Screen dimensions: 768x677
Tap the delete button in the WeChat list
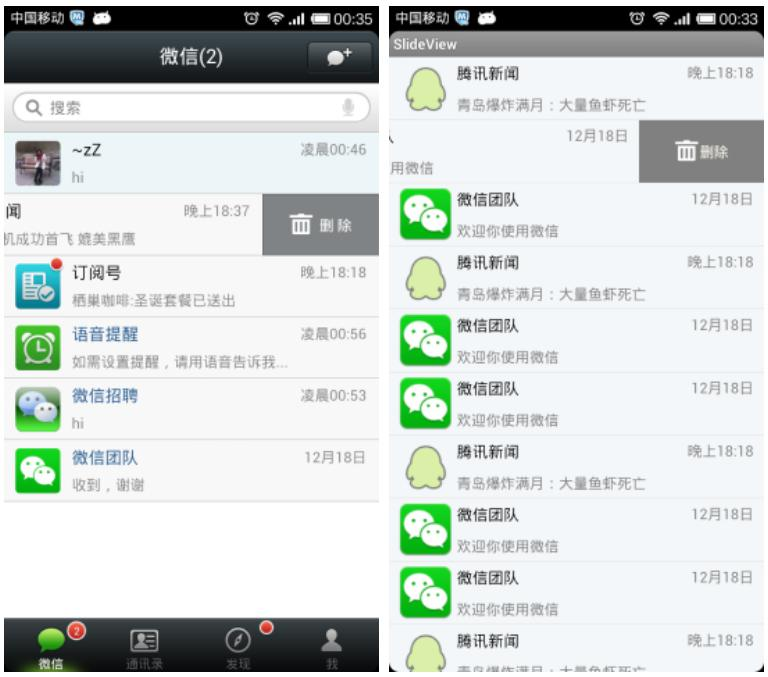[x=320, y=225]
